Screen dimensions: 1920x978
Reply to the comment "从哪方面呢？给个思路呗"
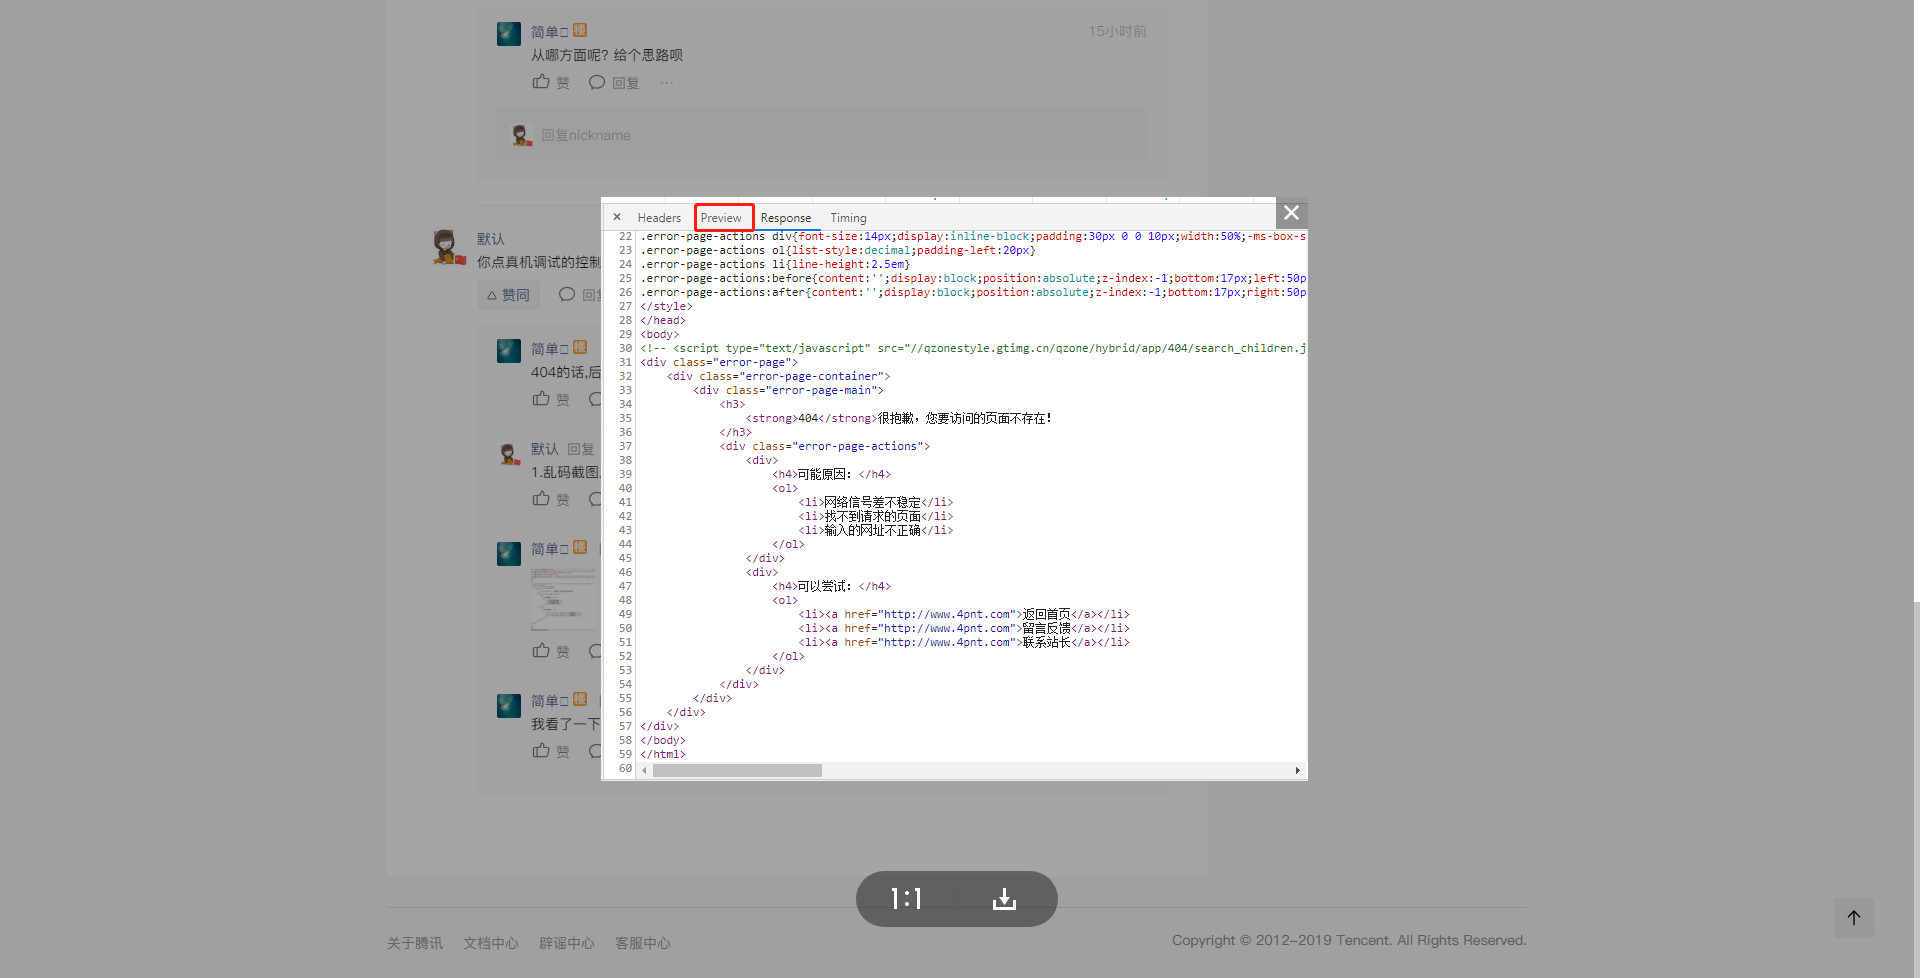614,82
